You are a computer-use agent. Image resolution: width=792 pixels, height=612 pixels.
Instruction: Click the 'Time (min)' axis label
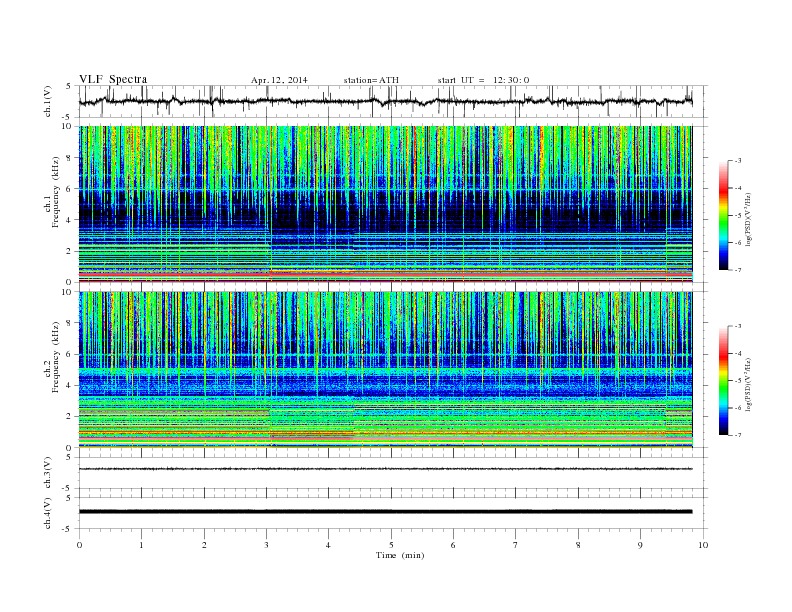[400, 555]
